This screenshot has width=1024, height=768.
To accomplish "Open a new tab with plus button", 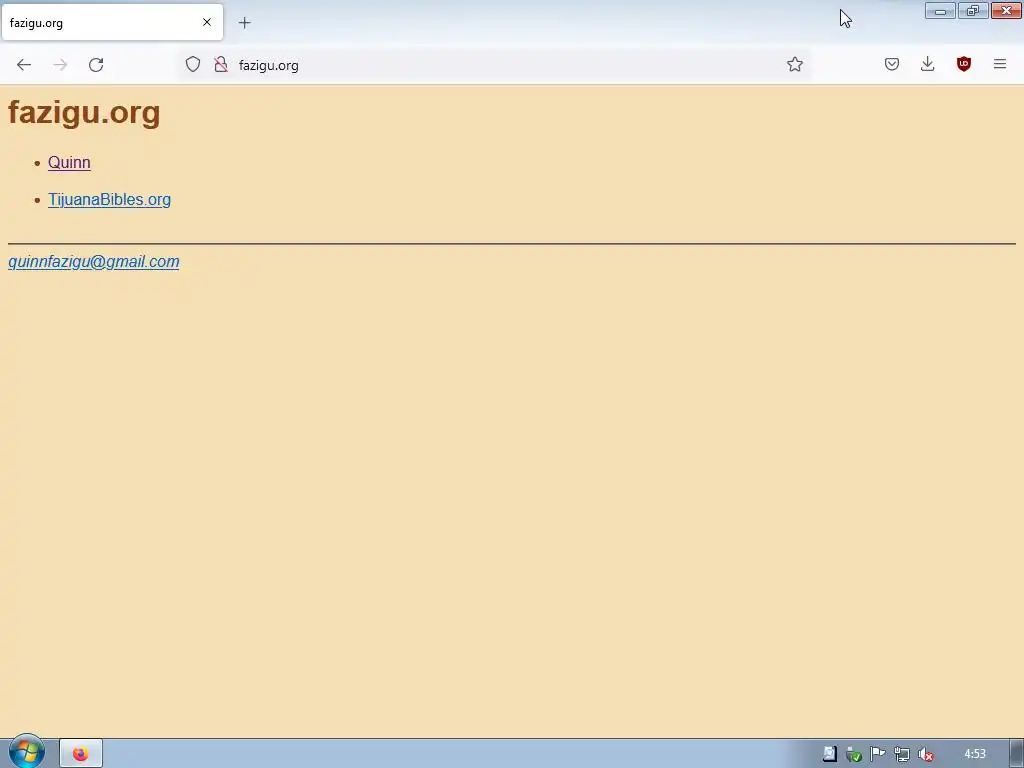I will coord(244,23).
